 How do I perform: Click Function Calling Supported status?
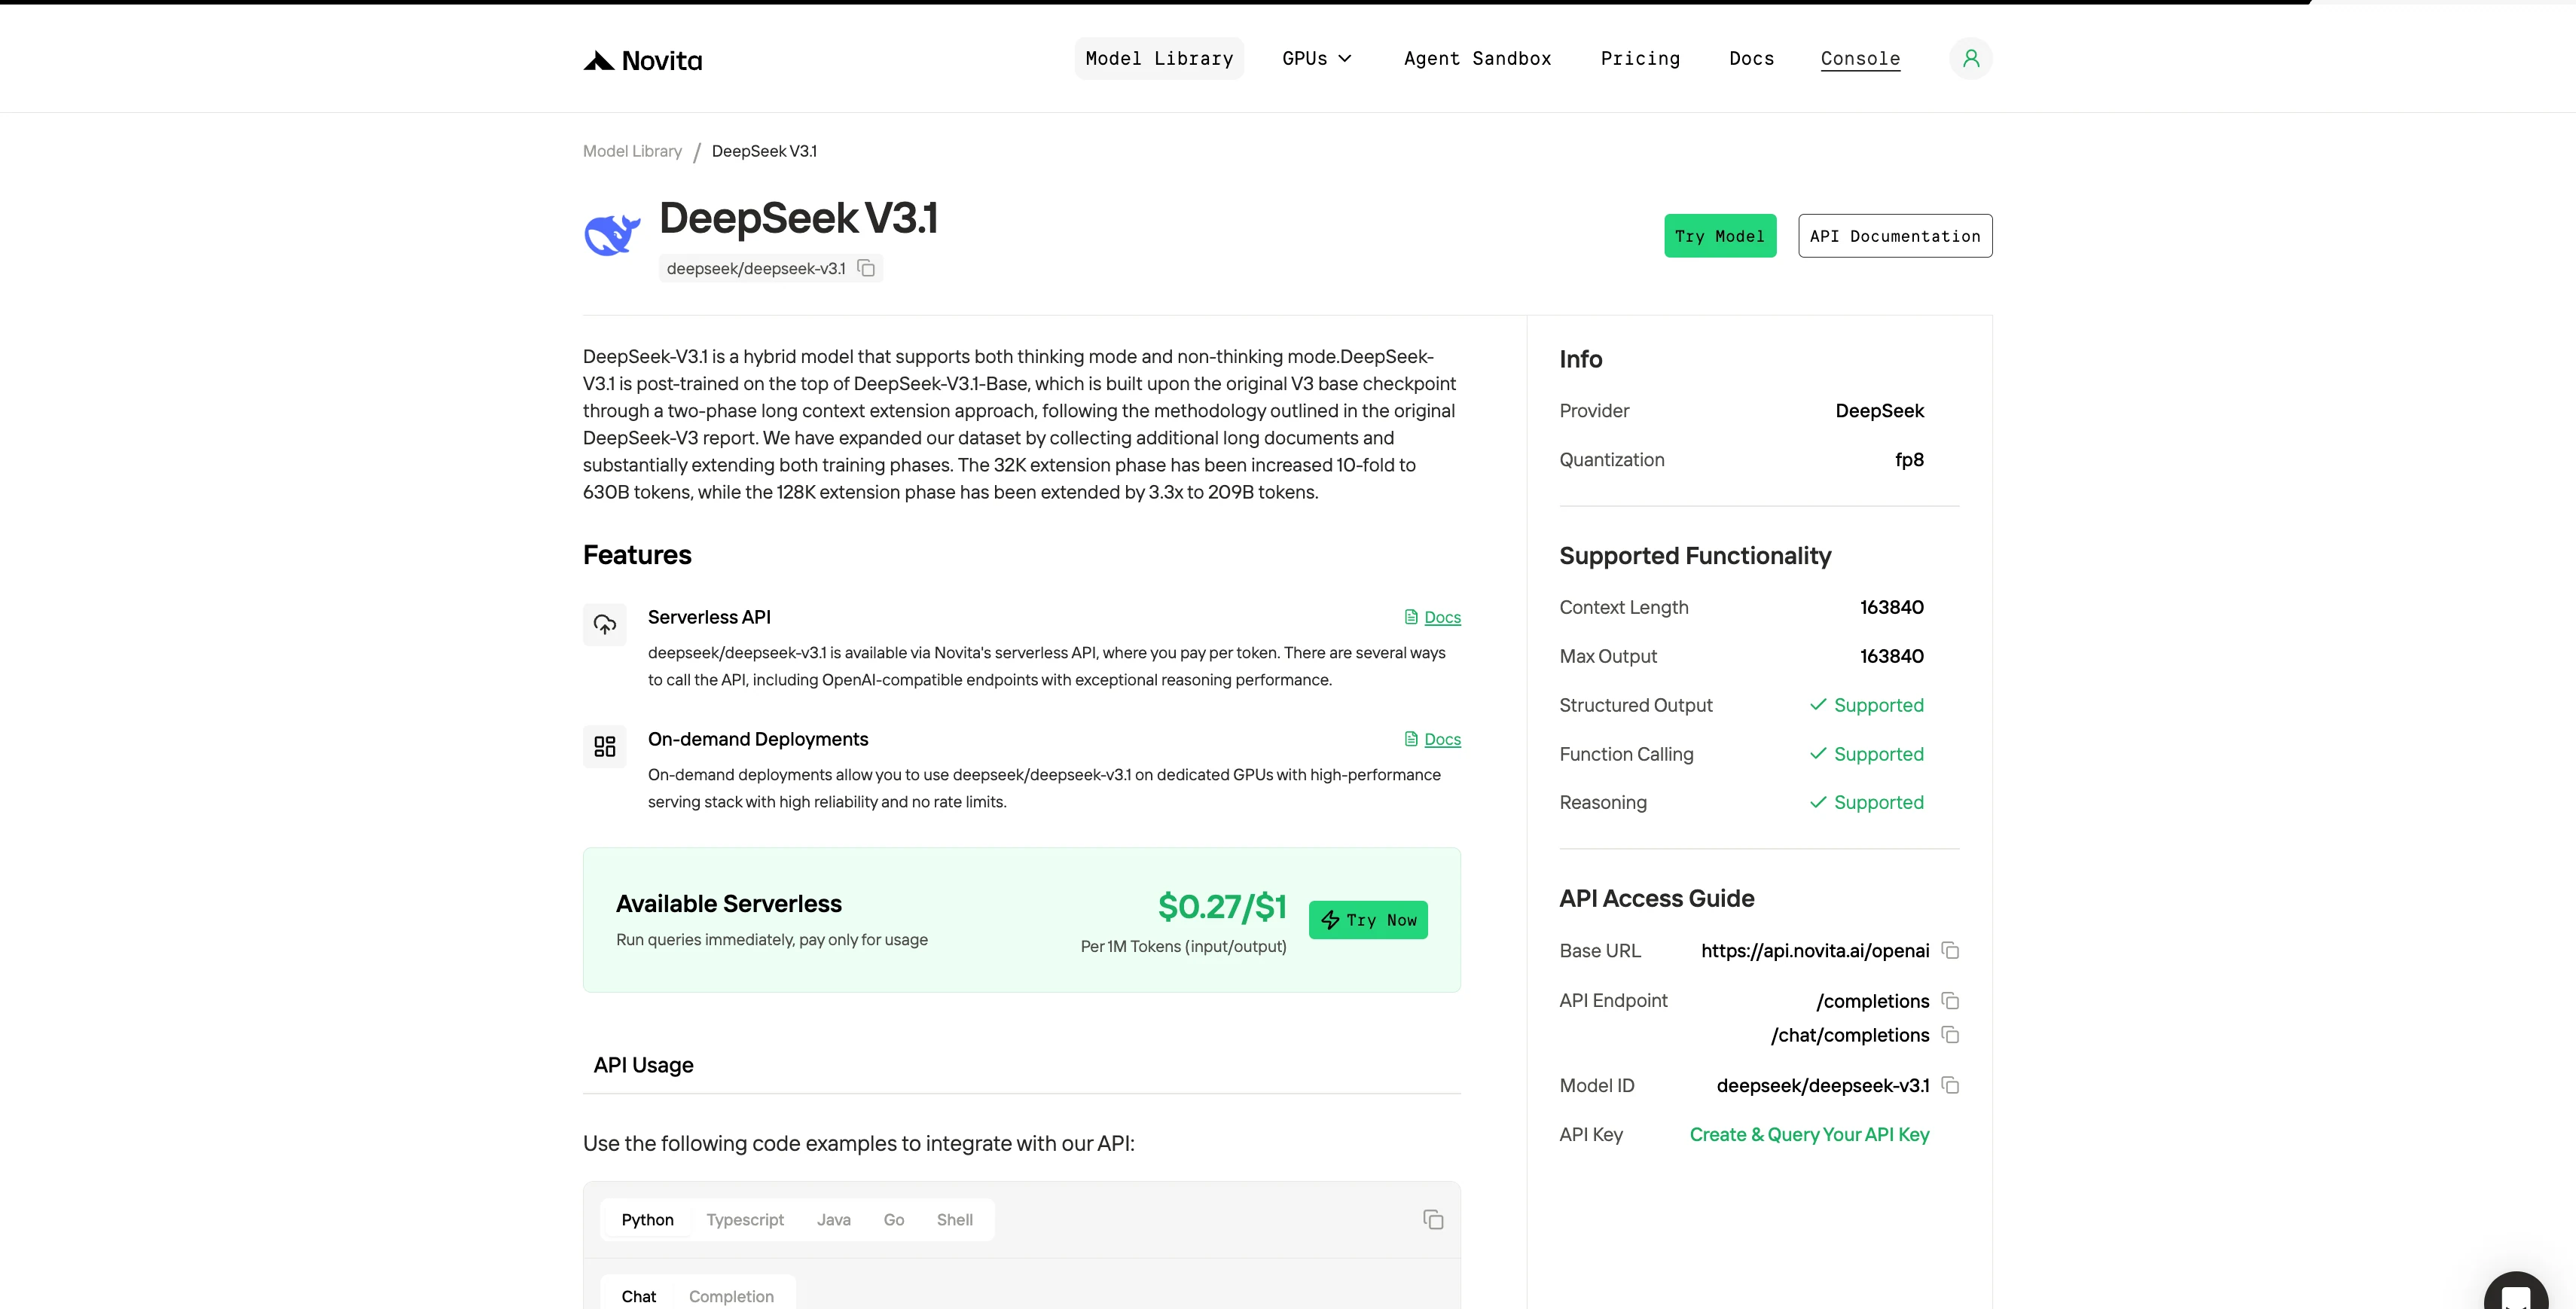(1866, 754)
